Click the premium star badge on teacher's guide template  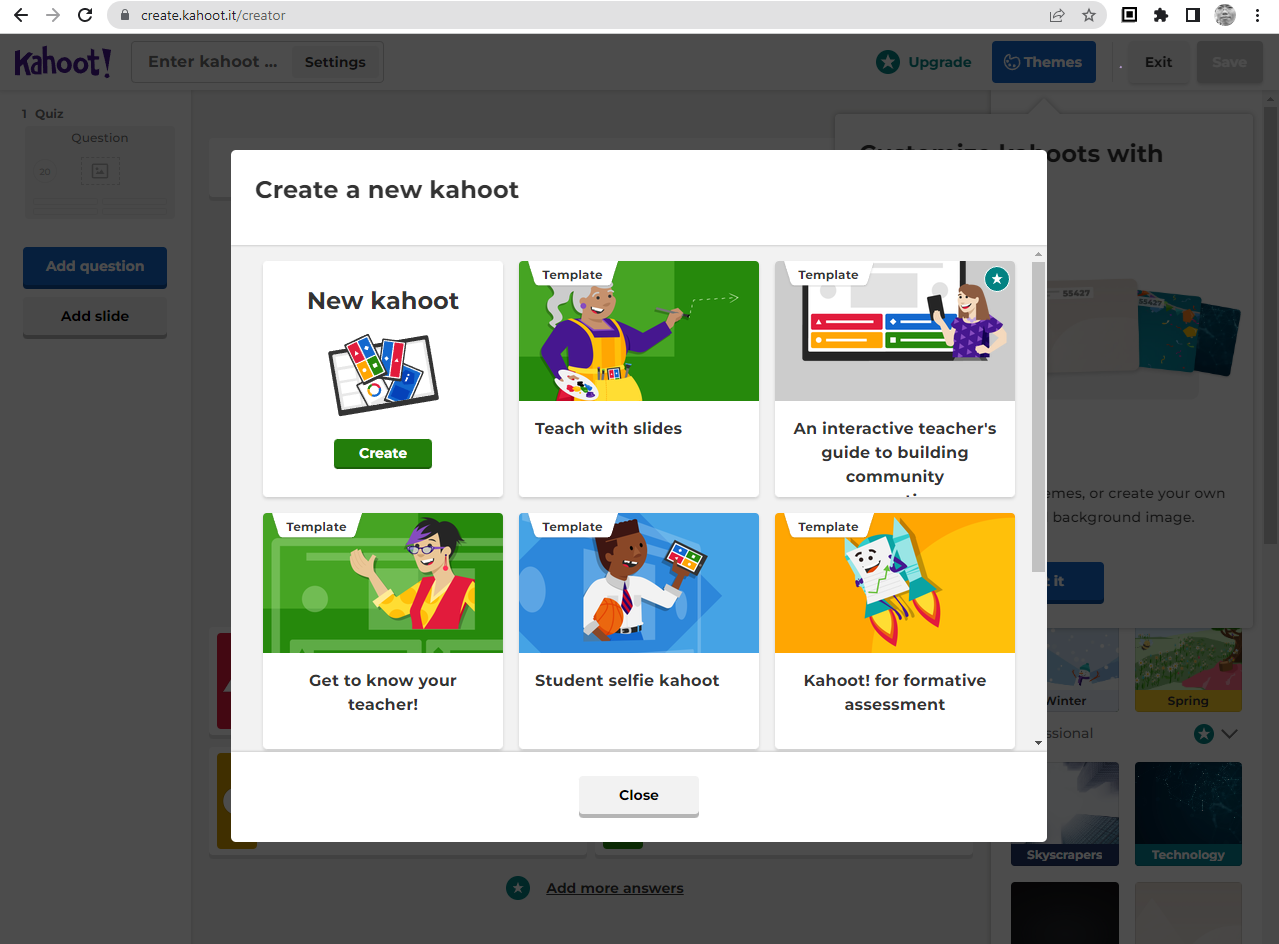[996, 279]
